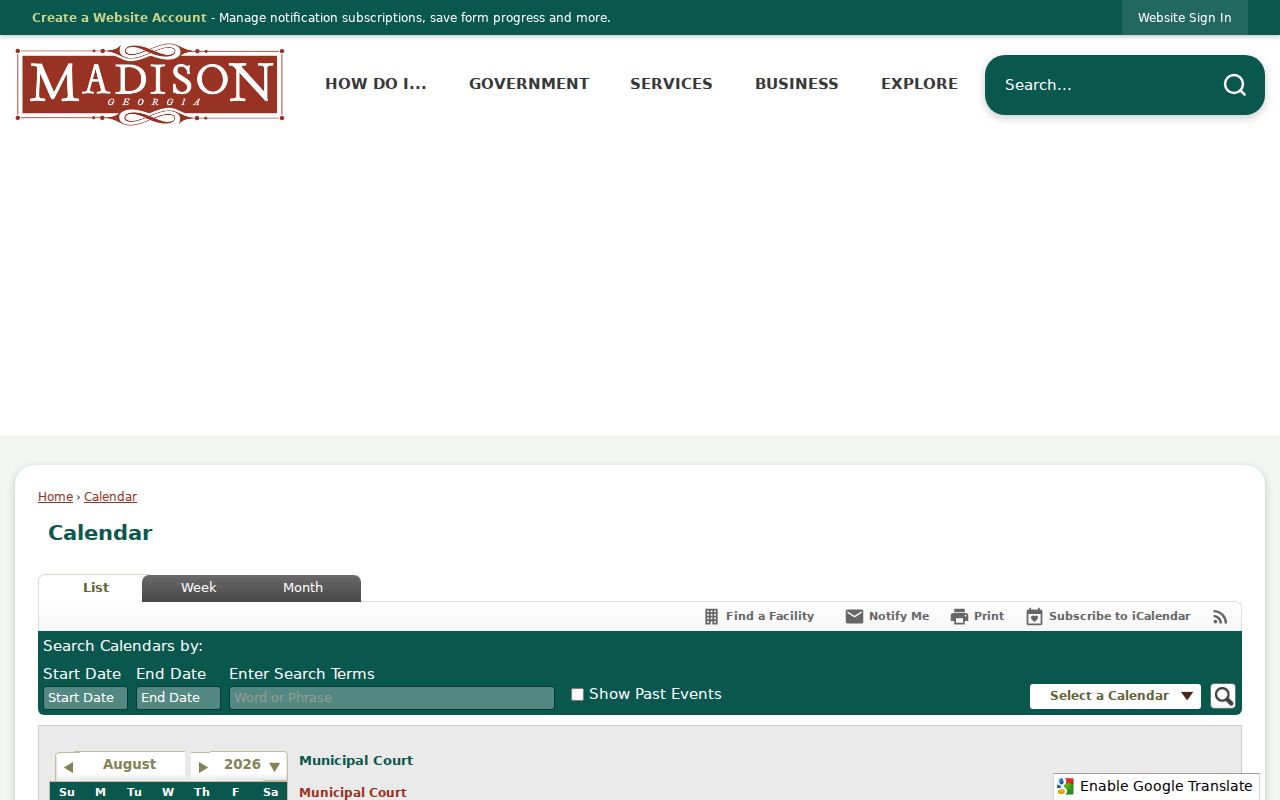Print the calendar
Viewport: 1280px width, 800px height.
pyautogui.click(x=977, y=617)
